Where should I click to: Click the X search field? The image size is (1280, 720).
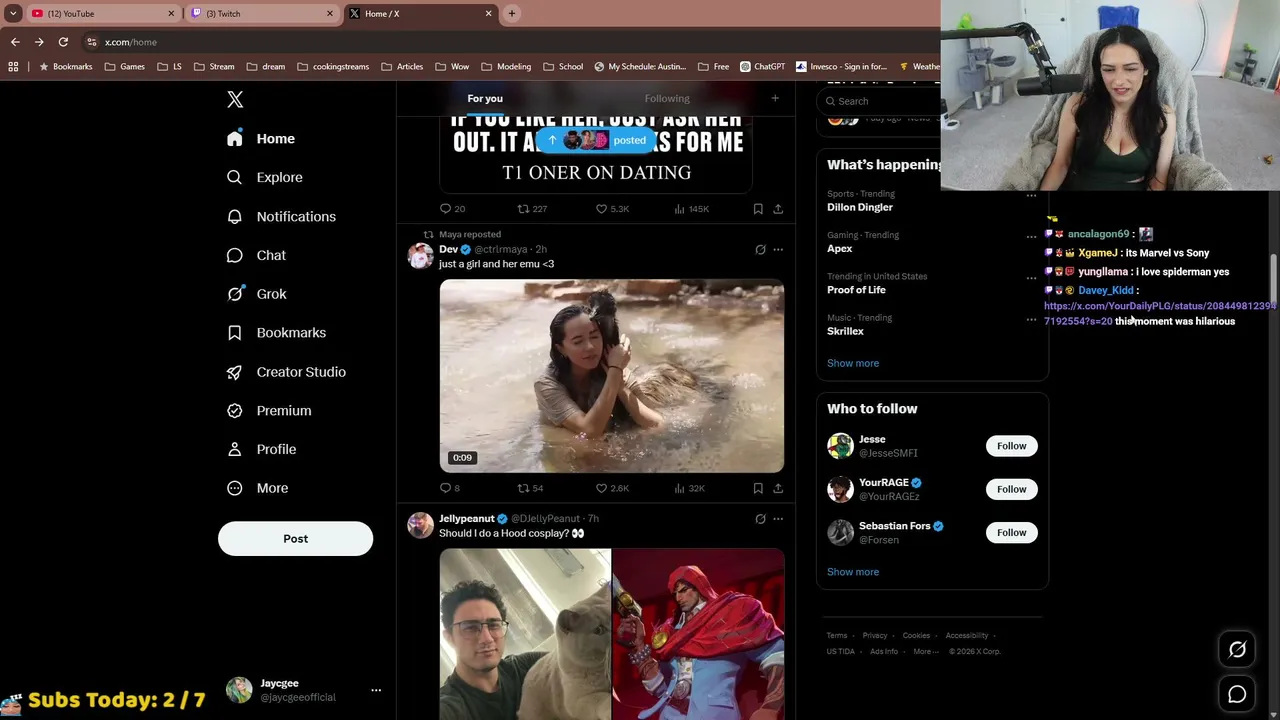pos(880,101)
